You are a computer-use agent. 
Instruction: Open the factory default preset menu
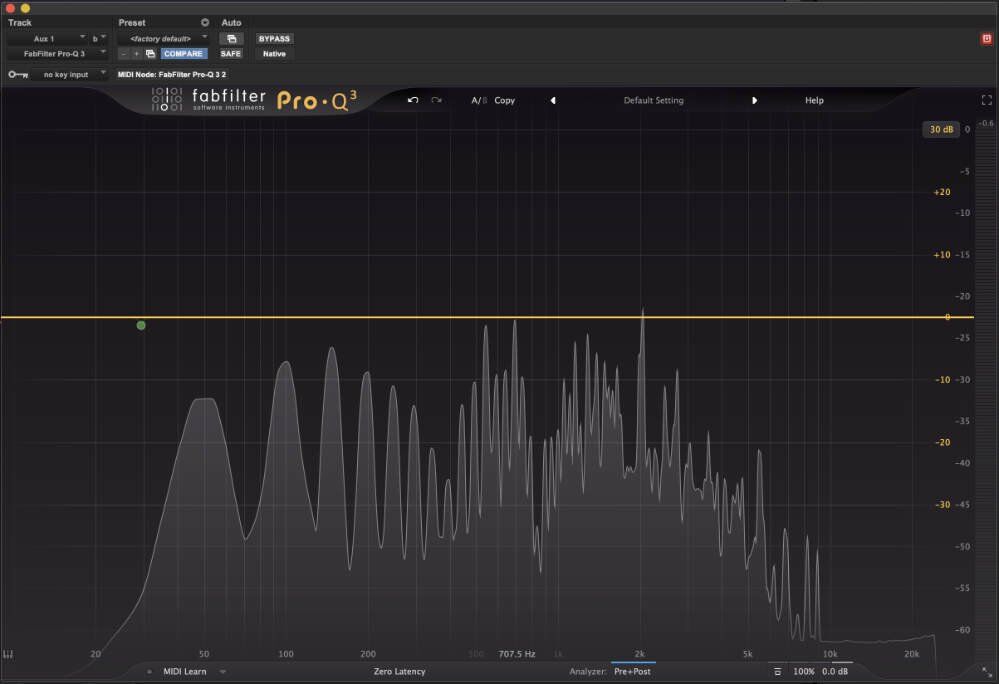pyautogui.click(x=163, y=39)
